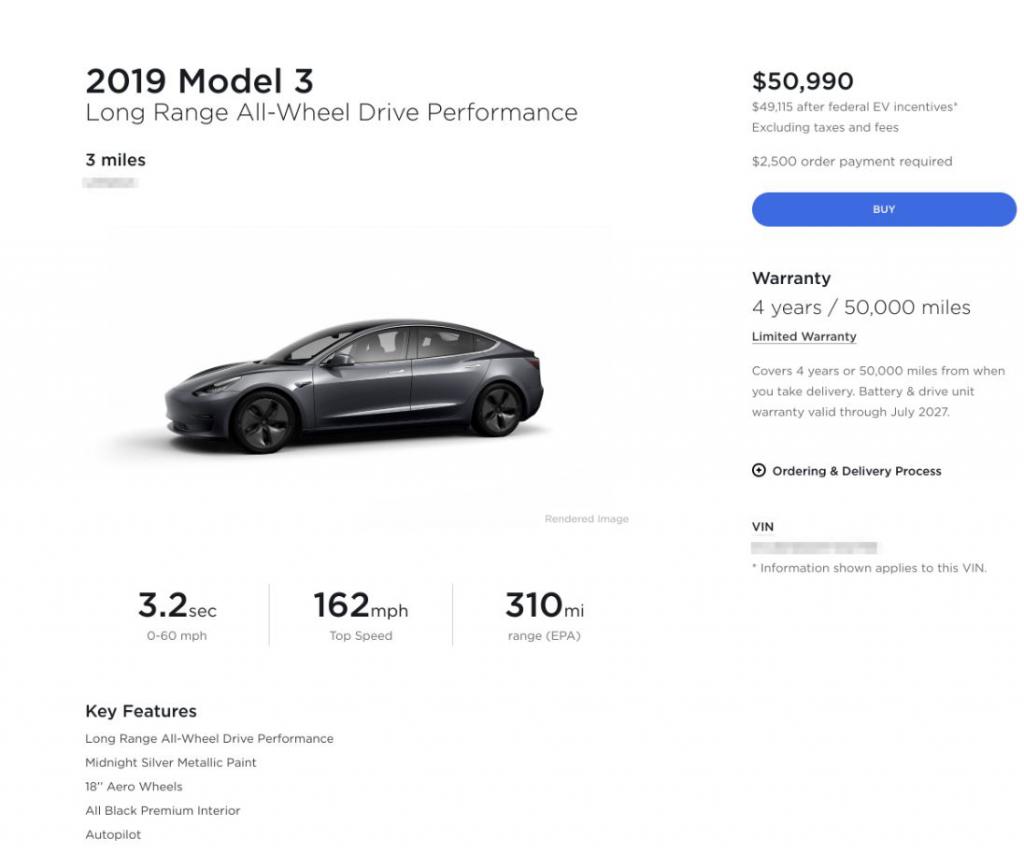This screenshot has height=853, width=1024.
Task: Click the 3.2 sec 0-60 mph stat
Action: (x=177, y=615)
